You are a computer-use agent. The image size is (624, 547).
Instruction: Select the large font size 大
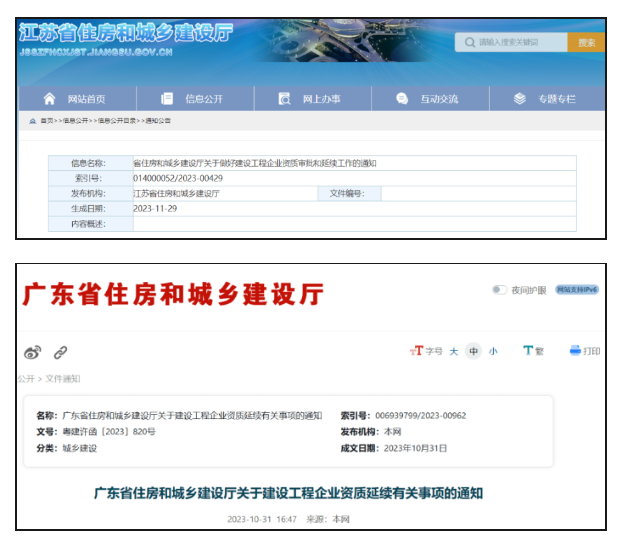tap(454, 351)
